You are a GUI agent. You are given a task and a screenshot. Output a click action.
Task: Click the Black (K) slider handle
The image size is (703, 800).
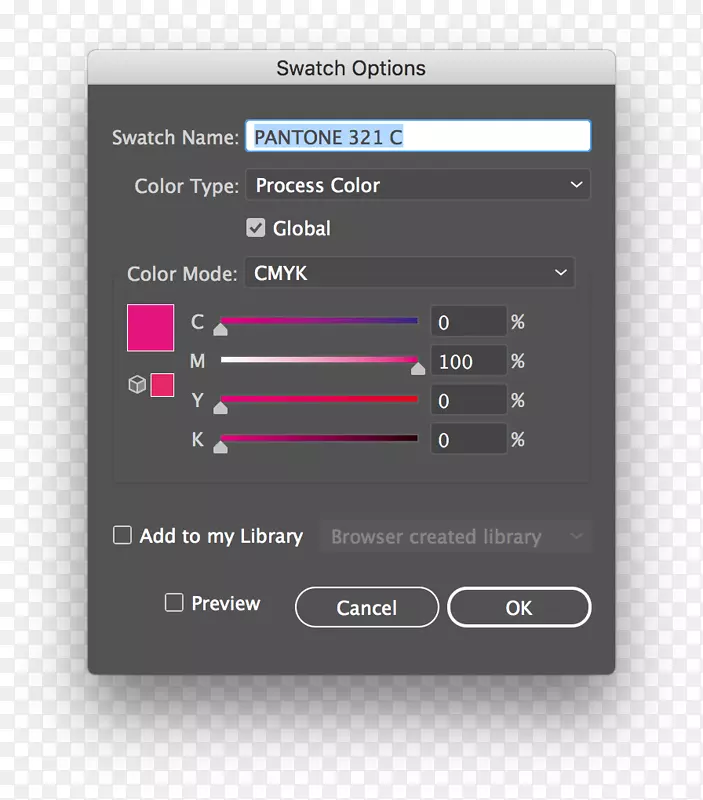[x=221, y=445]
